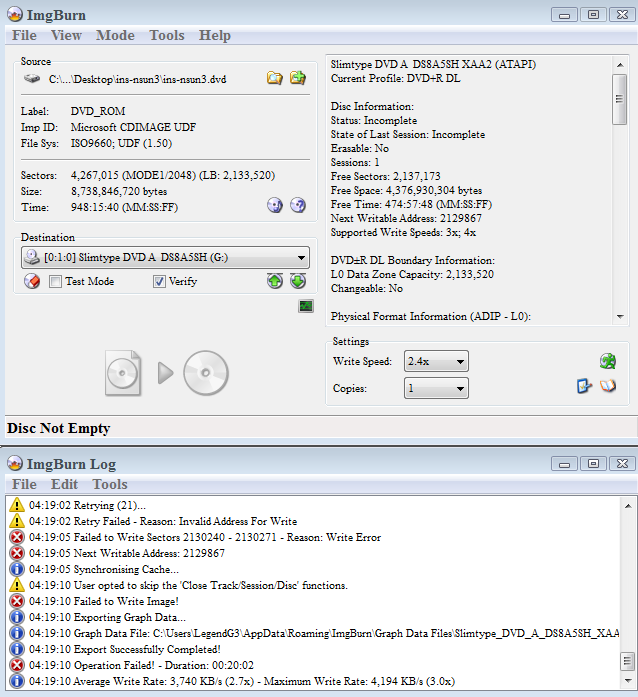Image resolution: width=638 pixels, height=697 pixels.
Task: Select the 'User opted to skip' log entry
Action: pyautogui.click(x=314, y=585)
